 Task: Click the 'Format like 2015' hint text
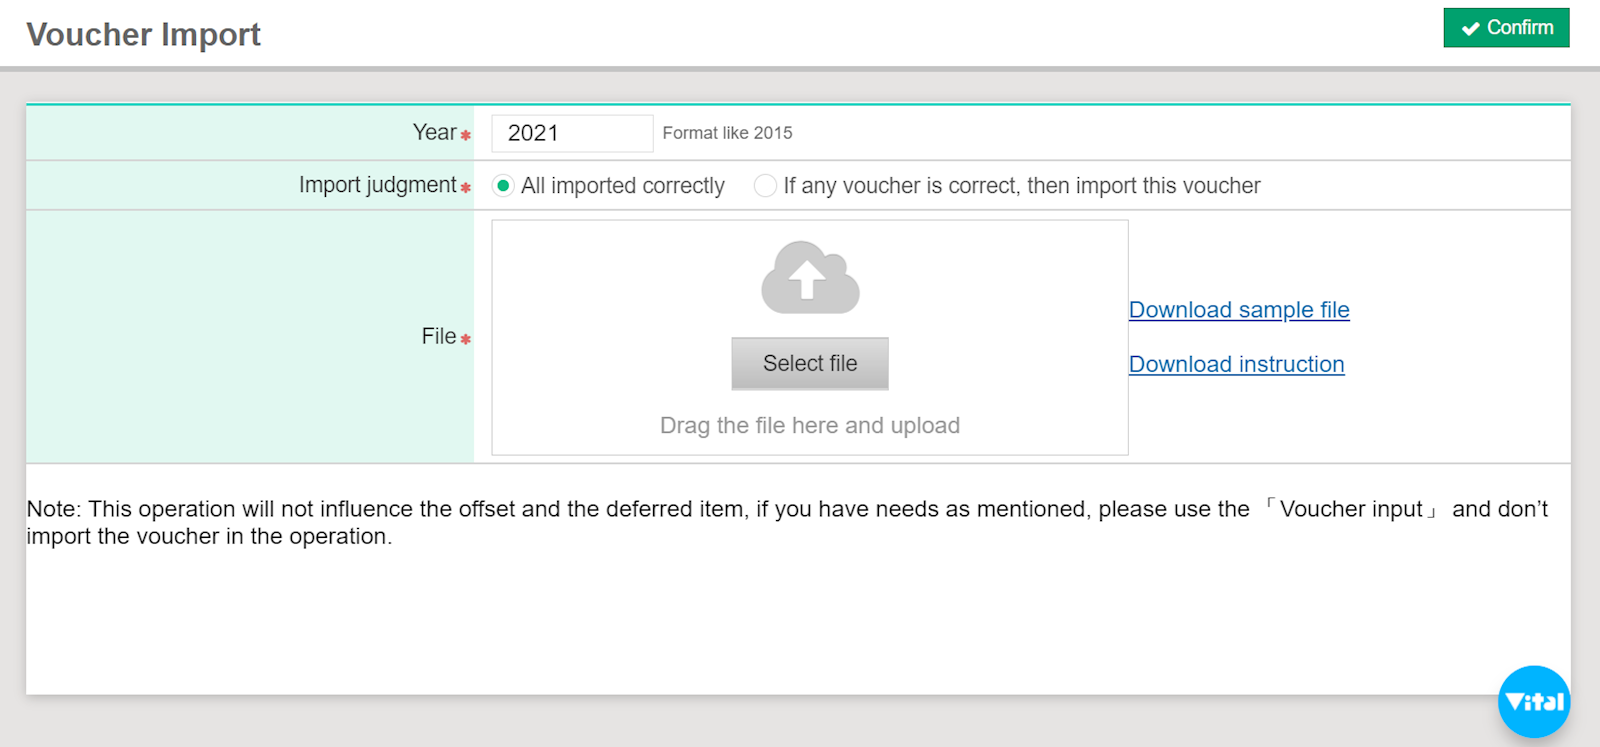coord(727,133)
